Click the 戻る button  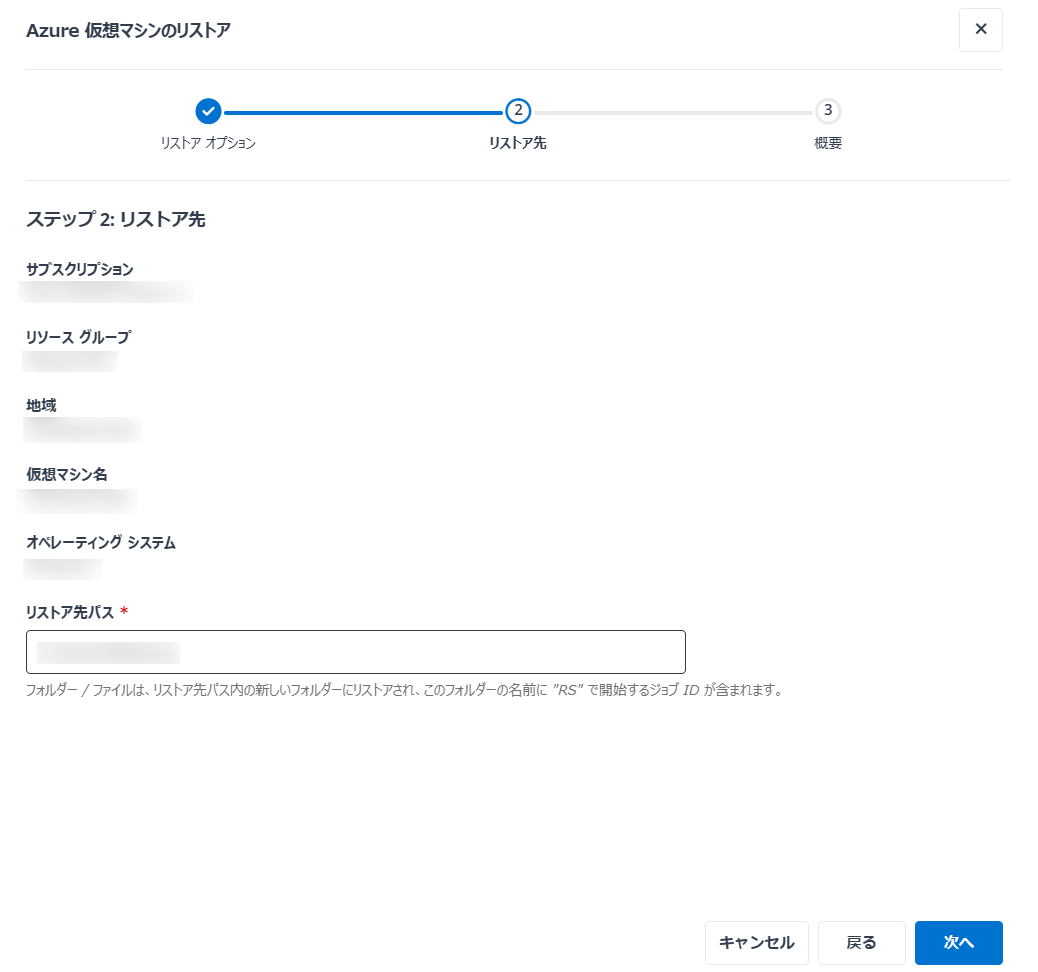click(861, 942)
